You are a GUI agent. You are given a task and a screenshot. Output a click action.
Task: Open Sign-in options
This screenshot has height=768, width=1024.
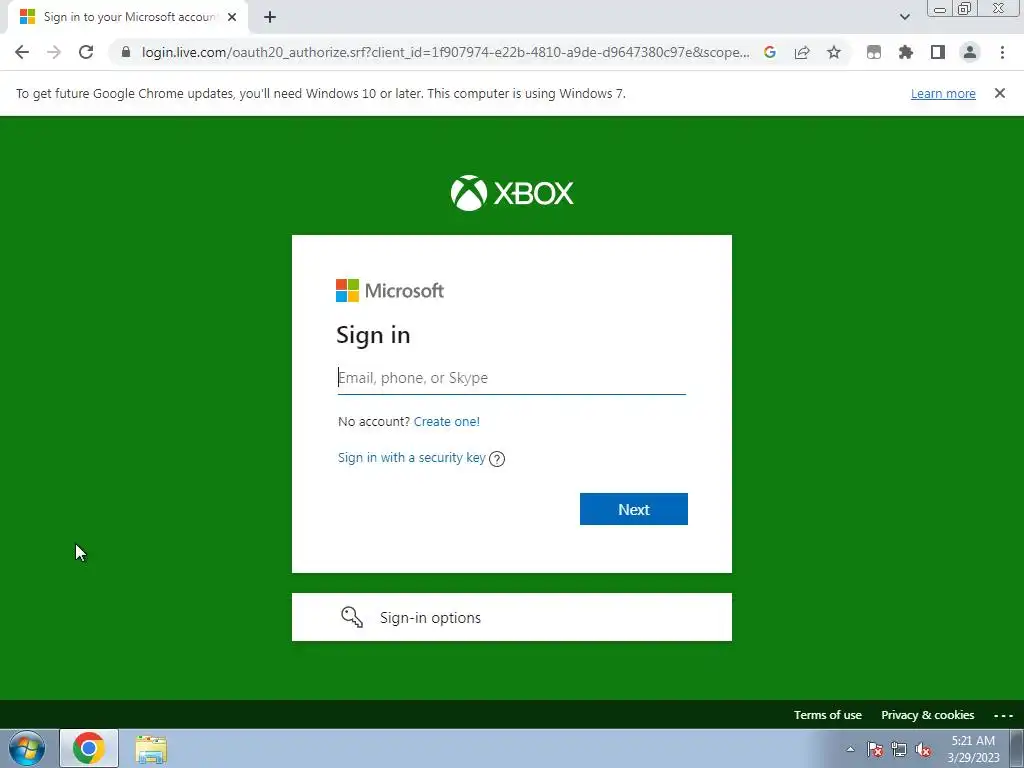[x=511, y=617]
